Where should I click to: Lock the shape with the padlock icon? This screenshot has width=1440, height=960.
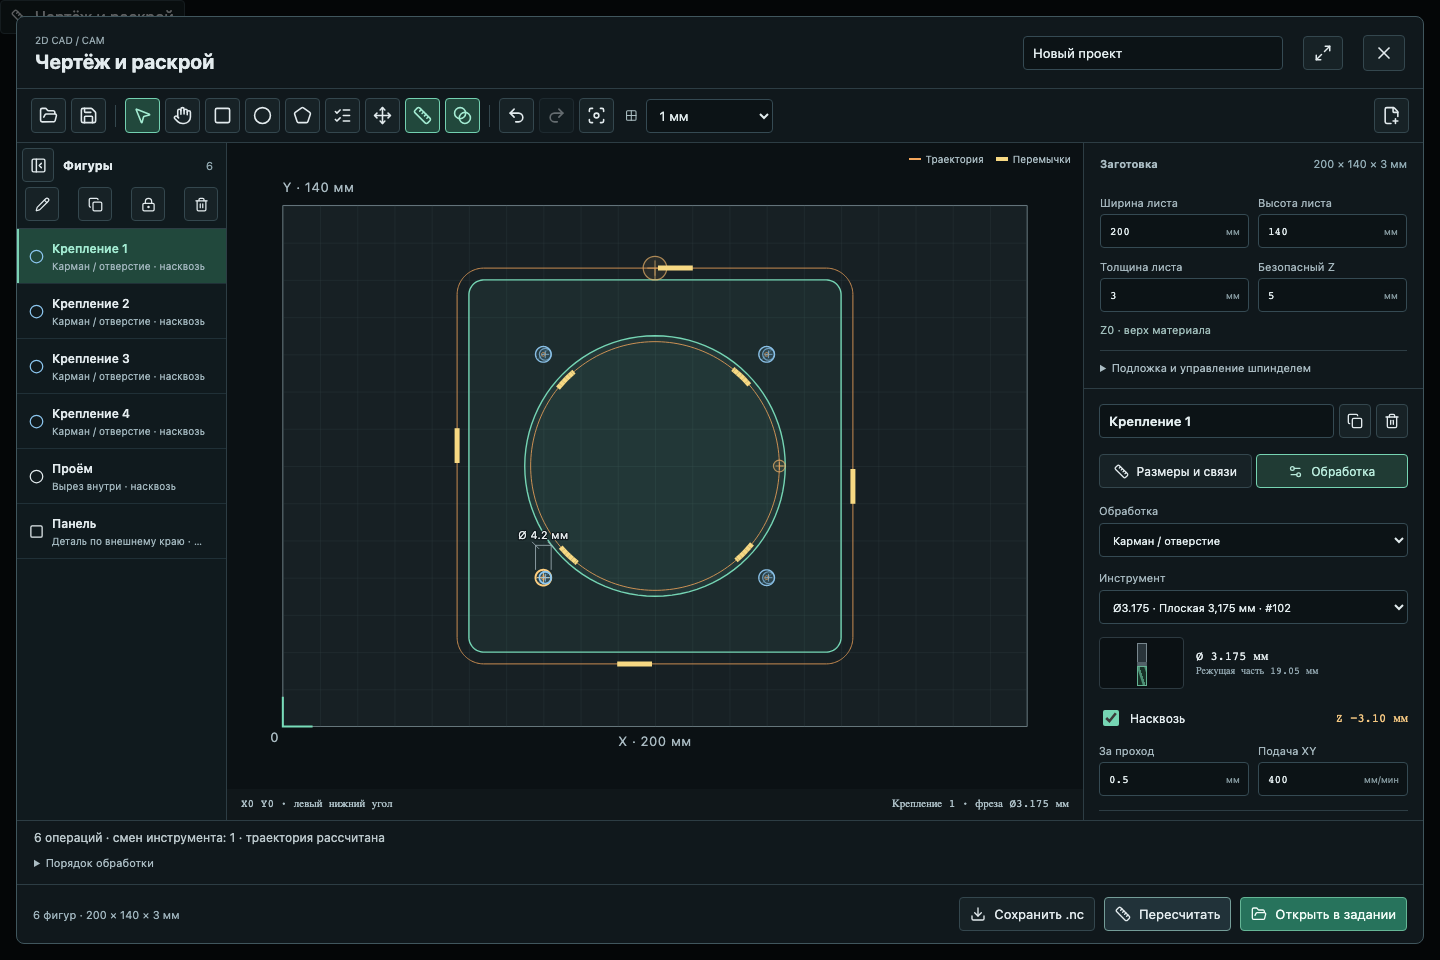click(148, 204)
